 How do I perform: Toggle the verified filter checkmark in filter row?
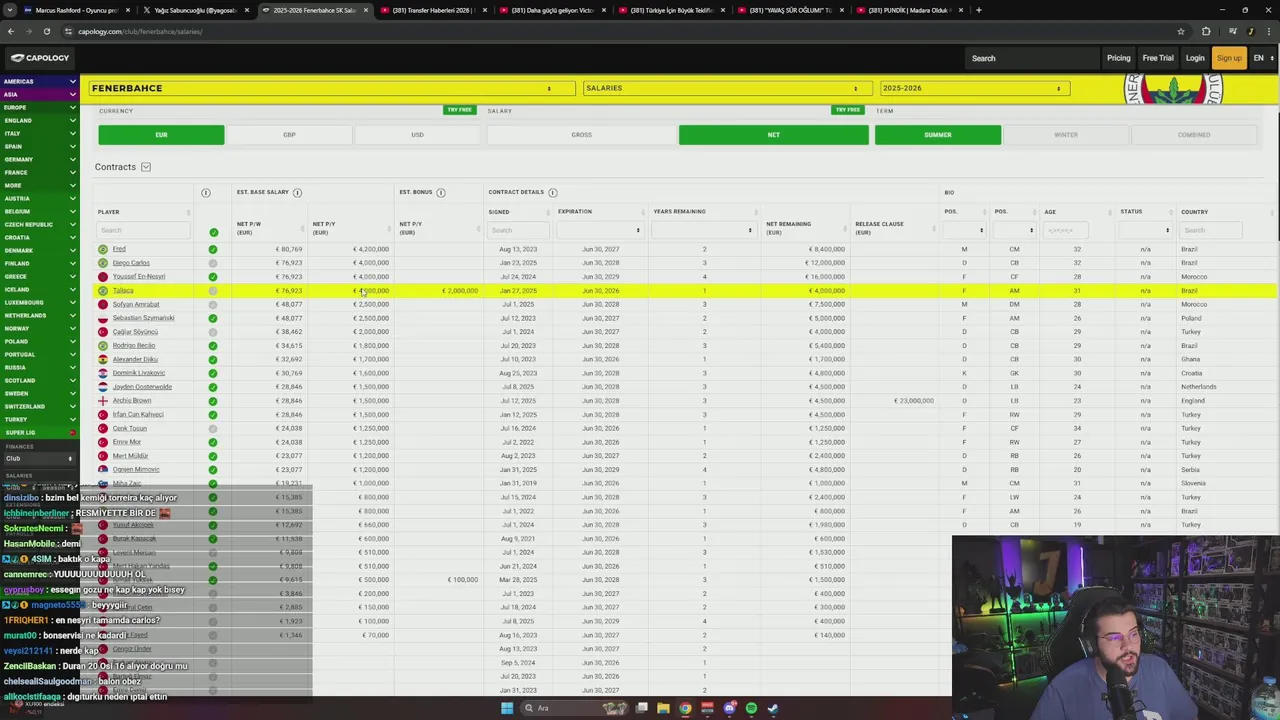click(x=213, y=232)
